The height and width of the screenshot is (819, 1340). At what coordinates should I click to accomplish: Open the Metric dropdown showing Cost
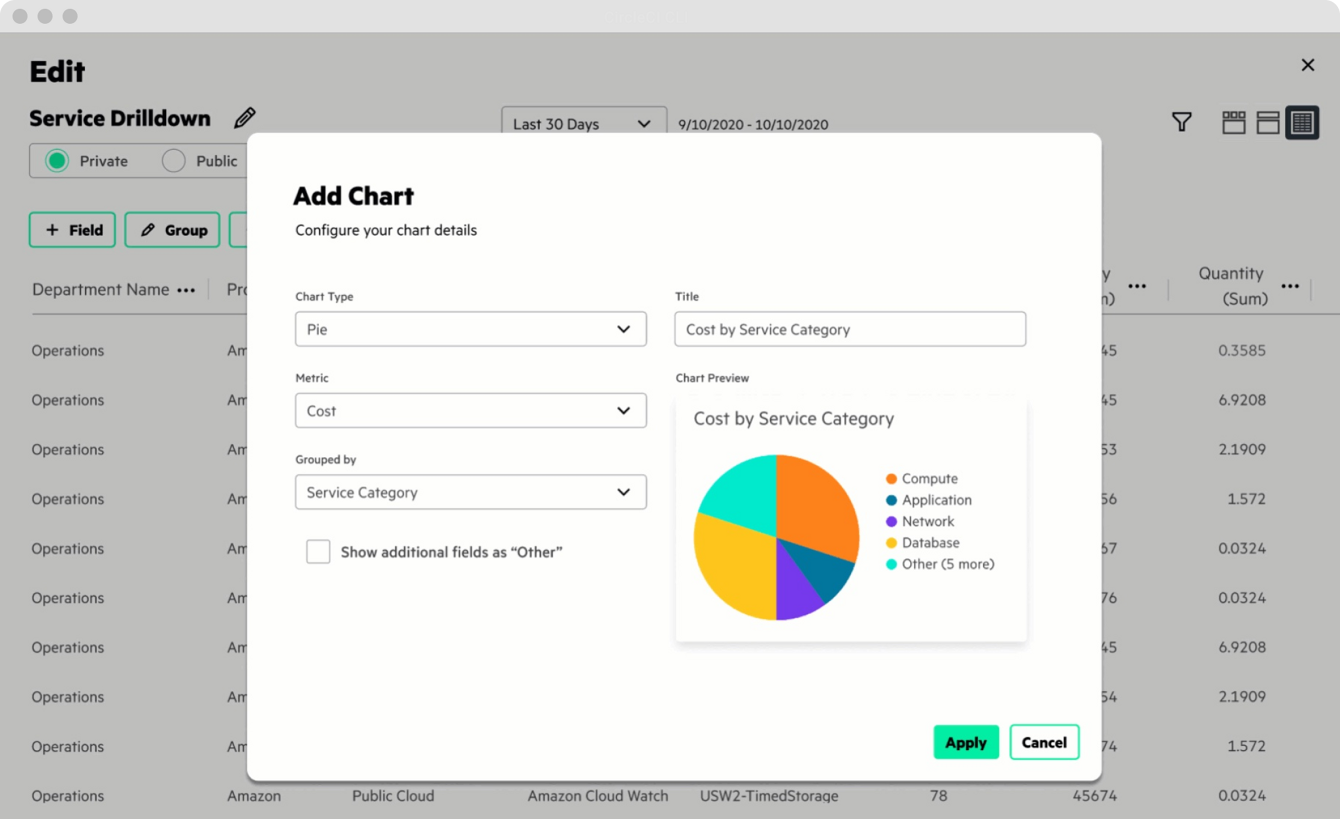pyautogui.click(x=470, y=411)
